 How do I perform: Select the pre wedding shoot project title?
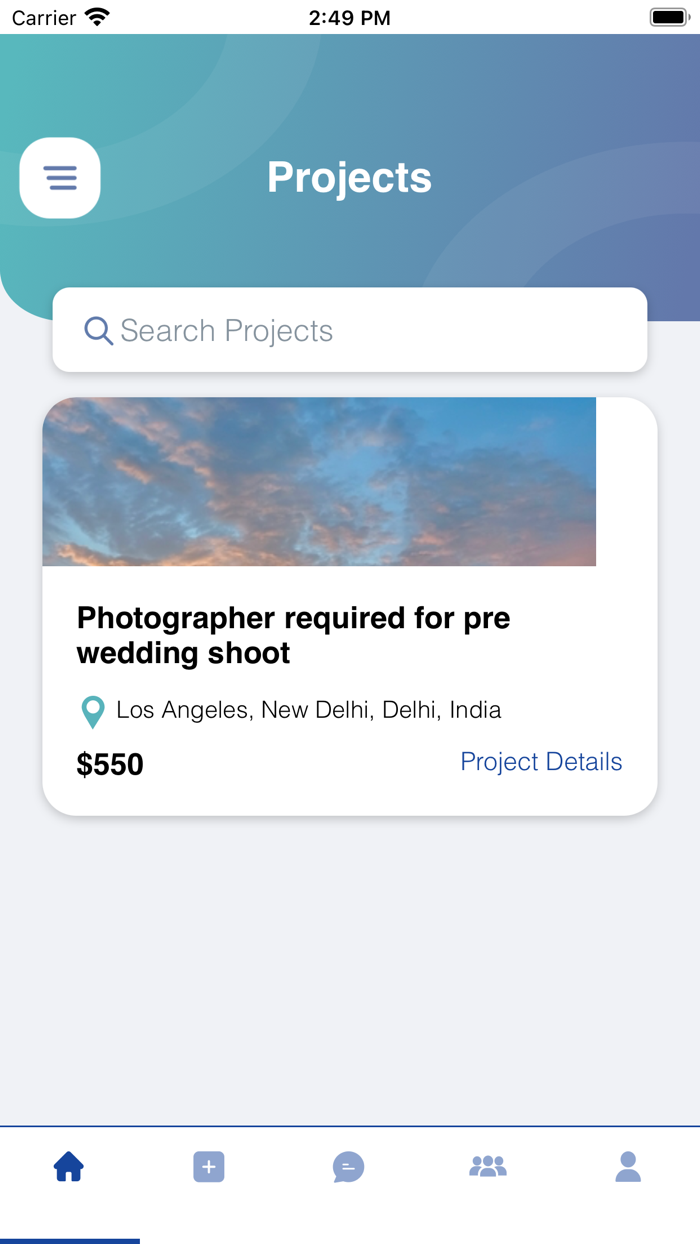(293, 635)
